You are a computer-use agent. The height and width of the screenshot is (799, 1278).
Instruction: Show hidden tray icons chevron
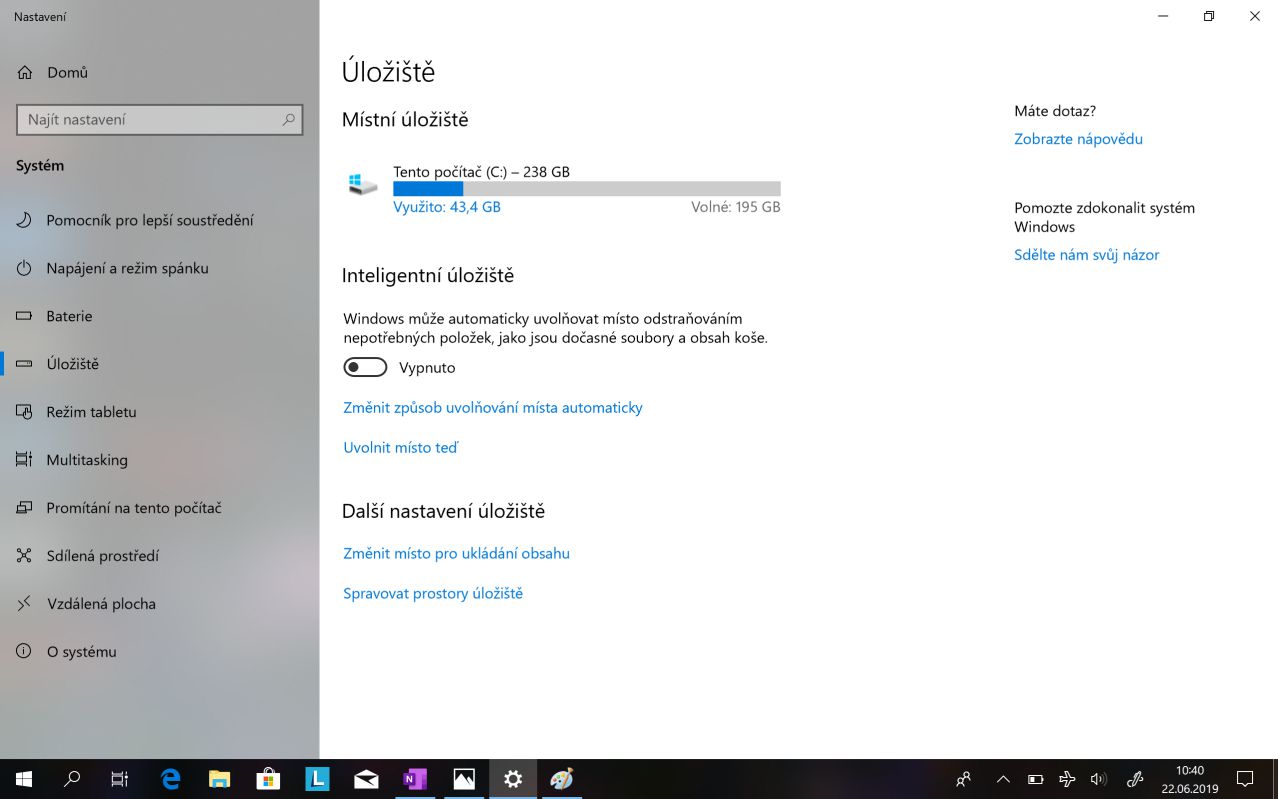(1004, 779)
